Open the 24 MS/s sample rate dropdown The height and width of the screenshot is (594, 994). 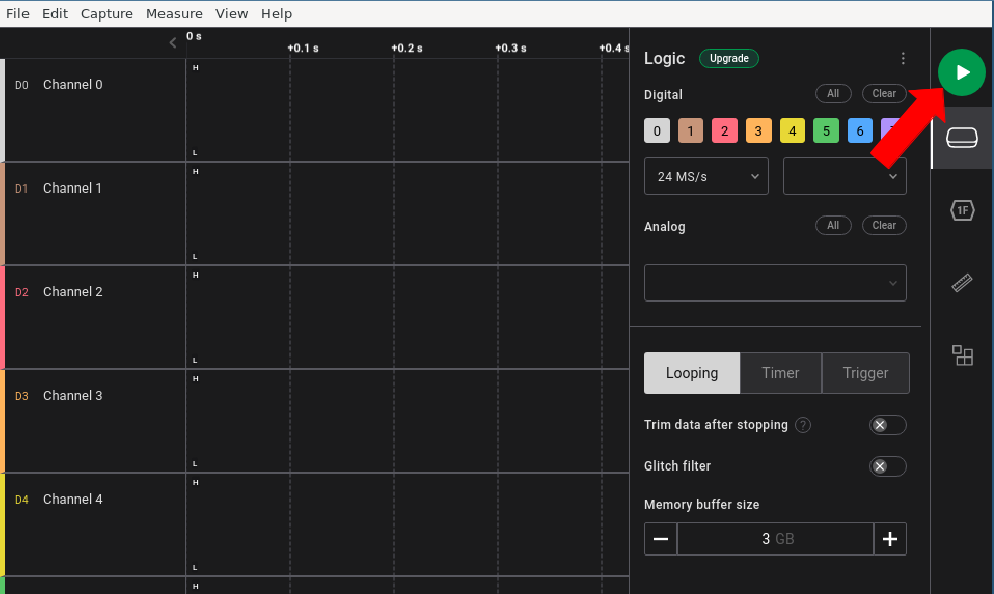tap(706, 176)
